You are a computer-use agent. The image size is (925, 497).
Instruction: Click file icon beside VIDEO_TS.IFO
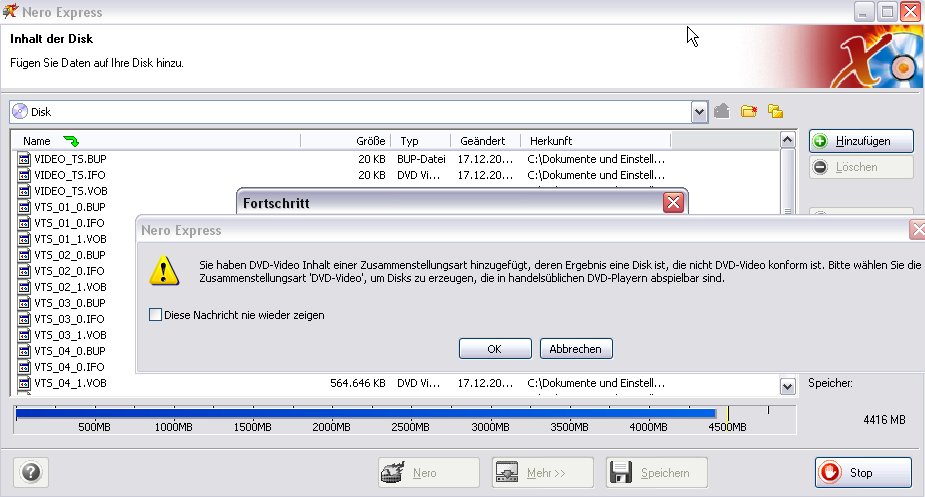click(x=24, y=175)
